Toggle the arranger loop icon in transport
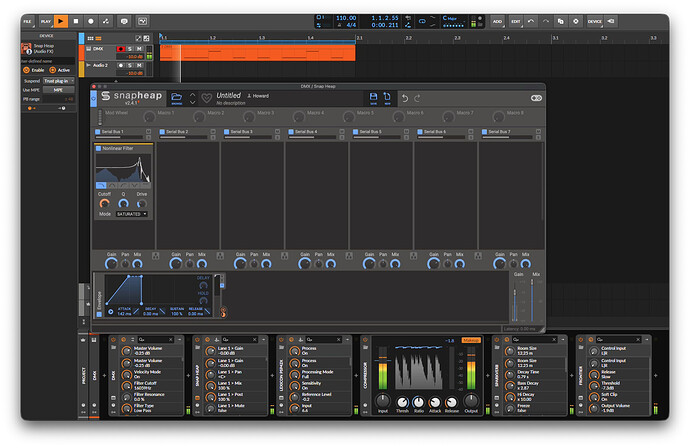 click(x=422, y=21)
